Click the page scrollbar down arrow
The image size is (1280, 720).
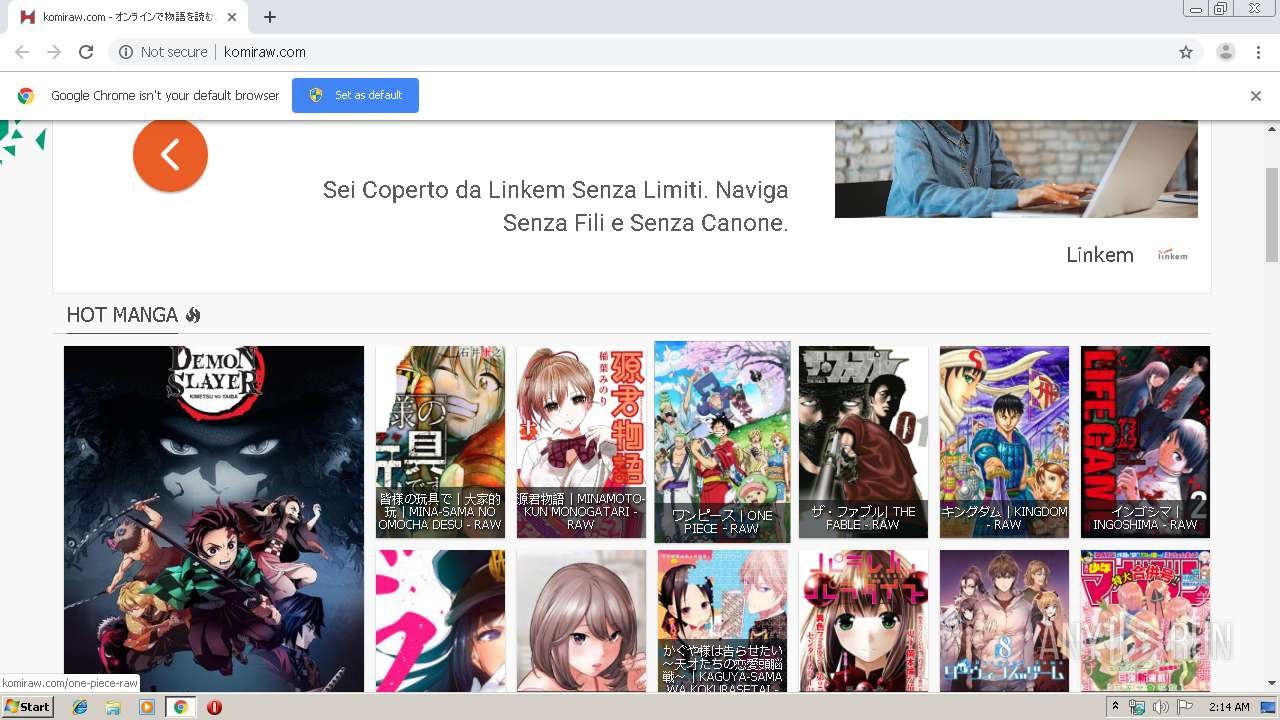[x=1272, y=683]
